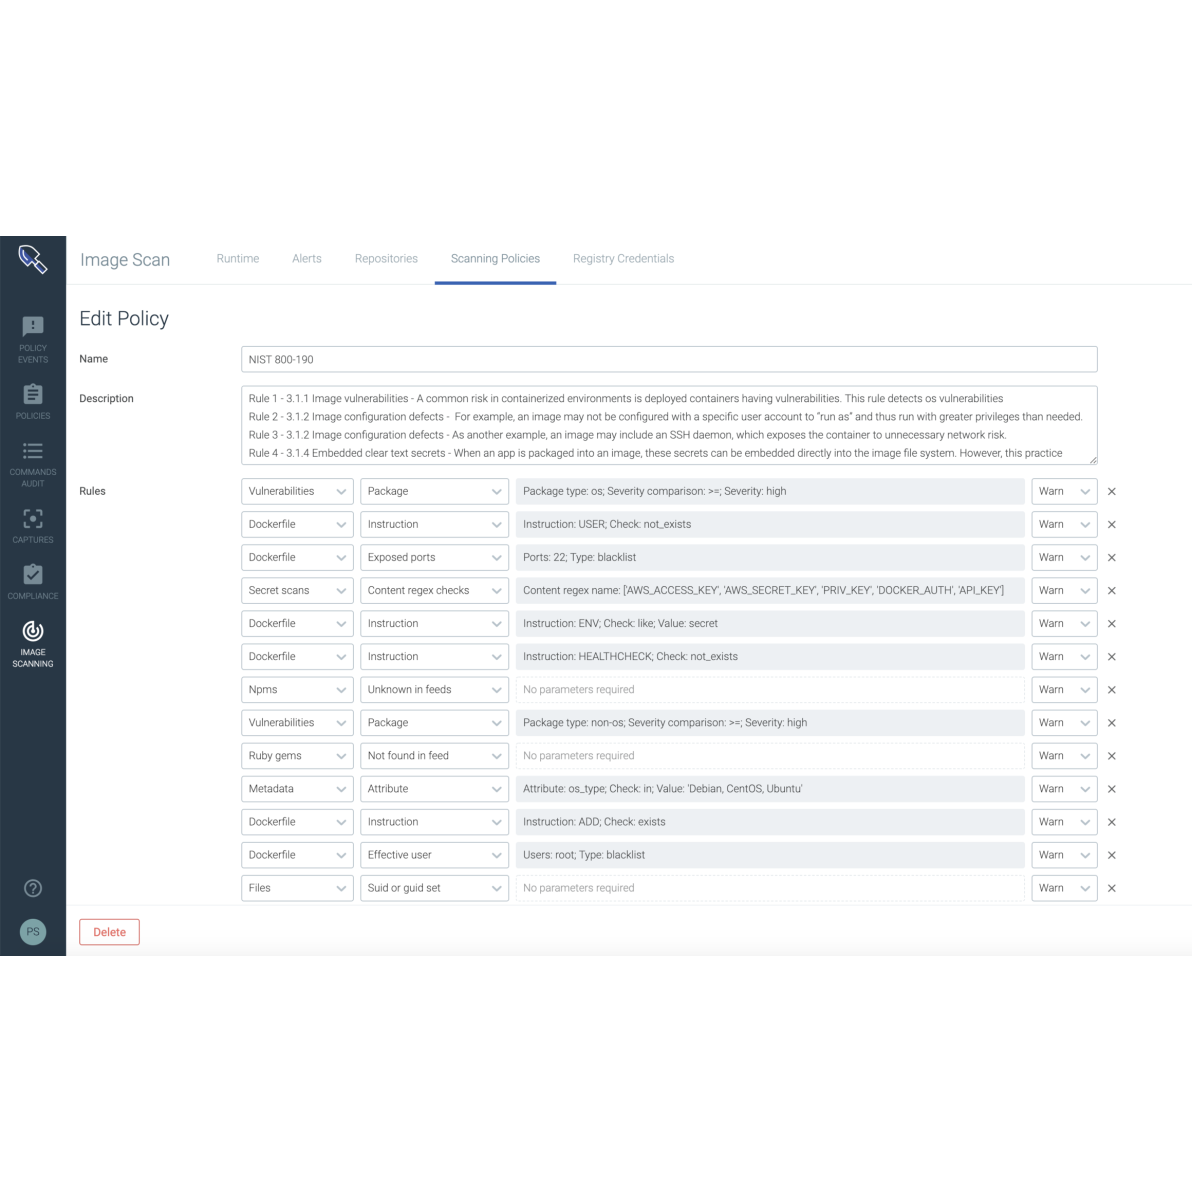Screen dimensions: 1192x1192
Task: Click the help question mark icon
Action: (x=33, y=888)
